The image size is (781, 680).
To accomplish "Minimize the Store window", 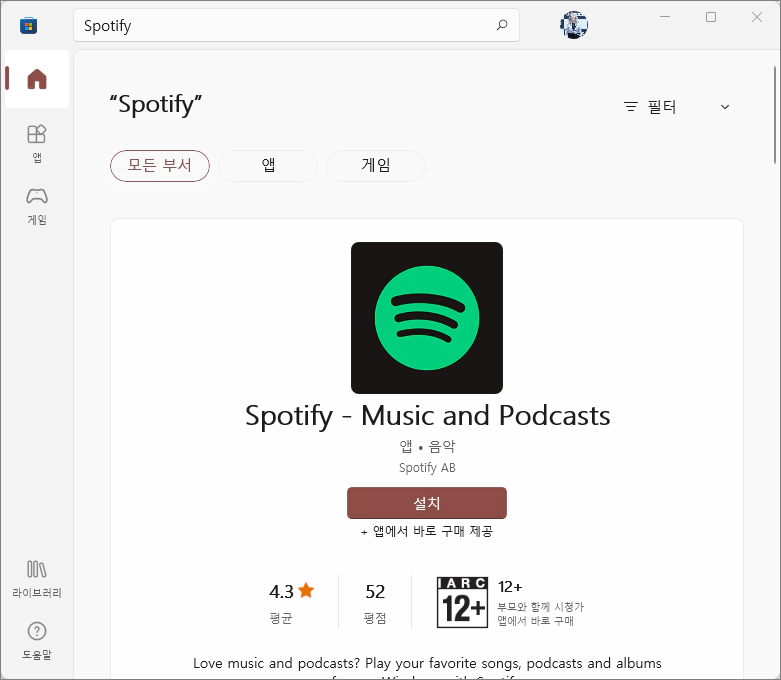I will click(x=665, y=17).
